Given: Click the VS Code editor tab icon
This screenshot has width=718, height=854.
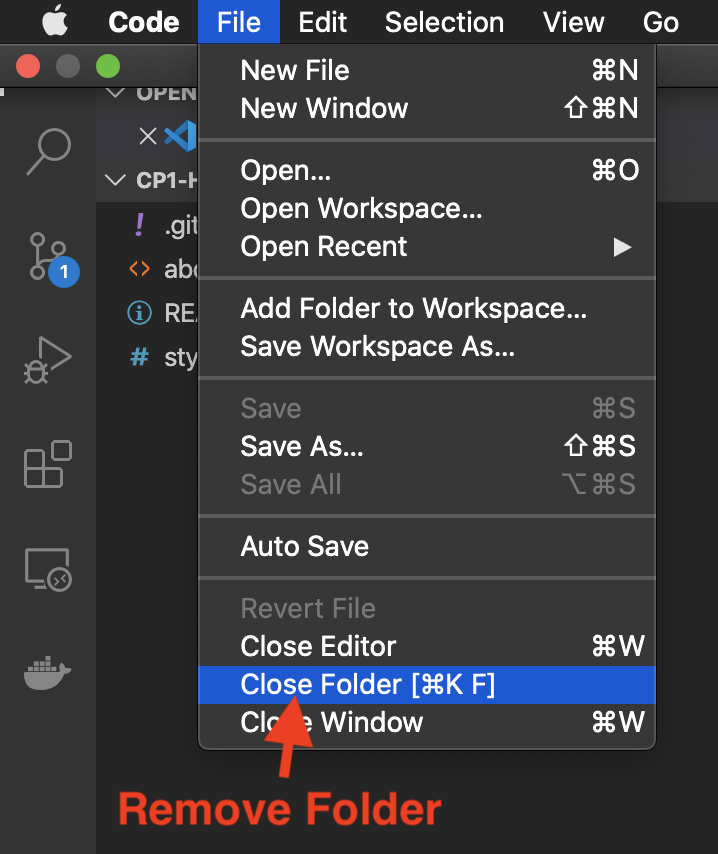Looking at the screenshot, I should [181, 136].
